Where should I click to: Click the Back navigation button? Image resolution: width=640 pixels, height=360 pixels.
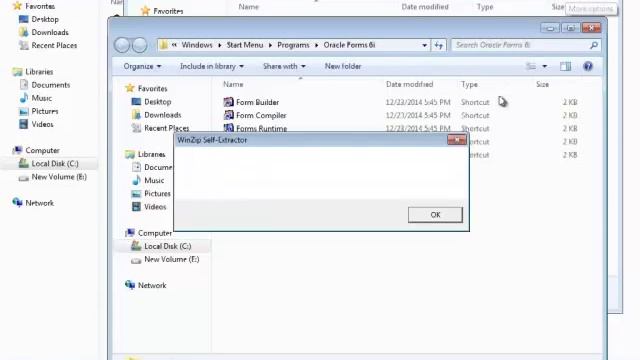122,45
